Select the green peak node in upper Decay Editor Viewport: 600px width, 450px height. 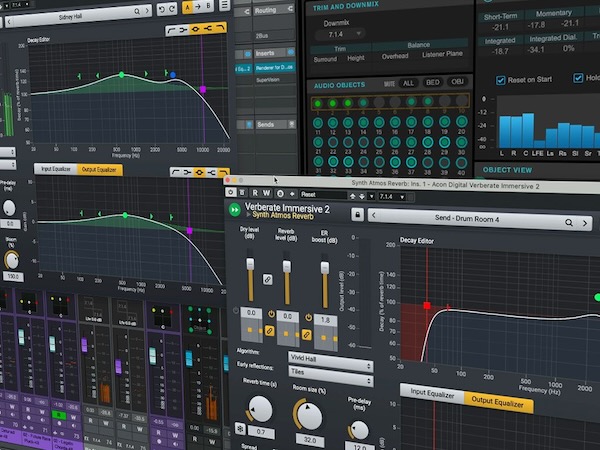(x=121, y=75)
